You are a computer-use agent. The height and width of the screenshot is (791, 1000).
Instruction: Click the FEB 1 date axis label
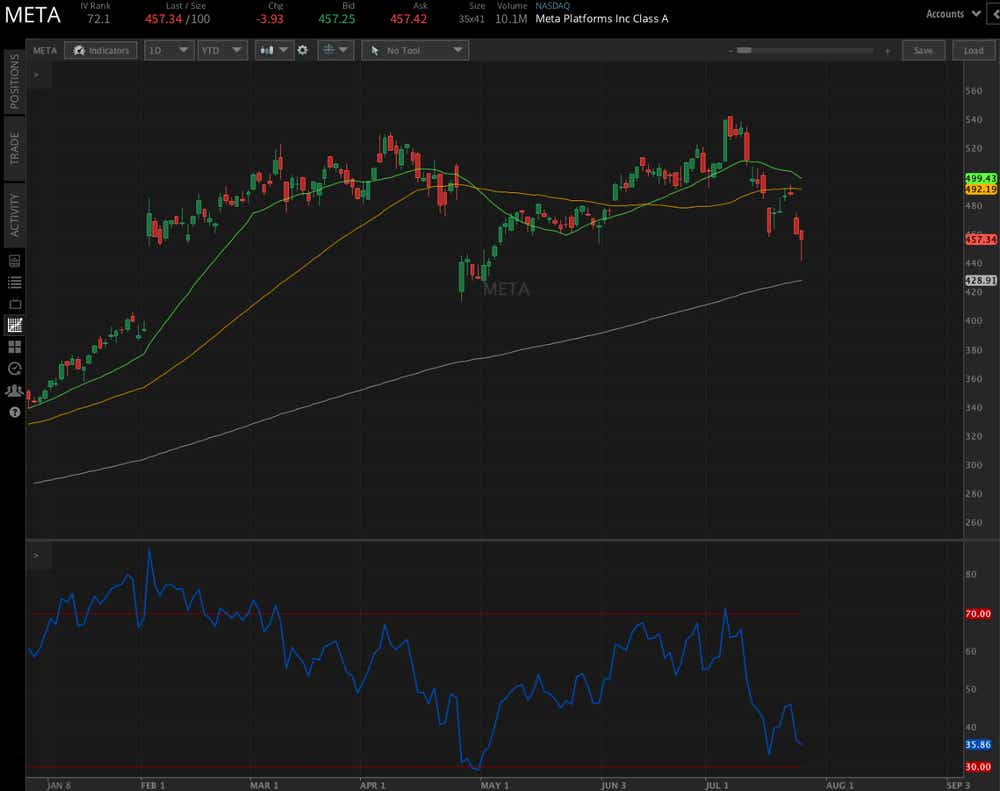coord(153,785)
